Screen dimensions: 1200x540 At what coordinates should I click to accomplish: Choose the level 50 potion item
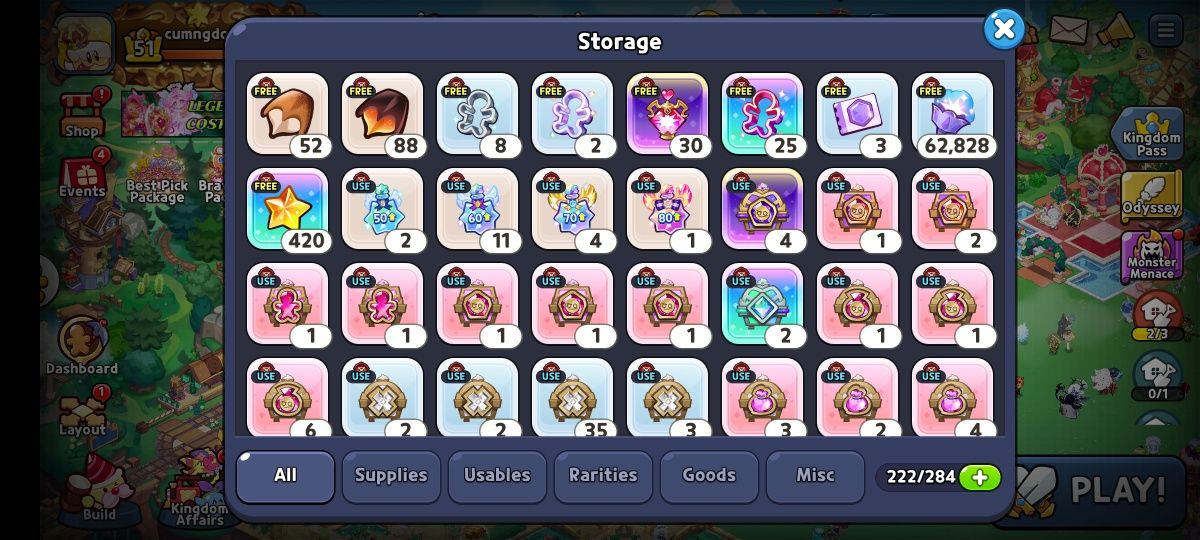pyautogui.click(x=382, y=209)
